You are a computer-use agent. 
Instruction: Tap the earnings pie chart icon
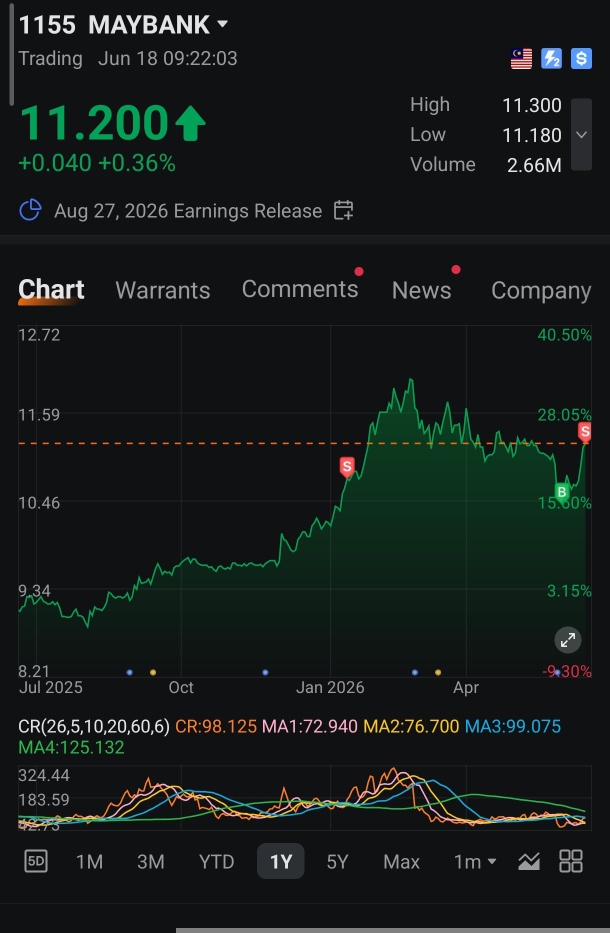point(30,210)
